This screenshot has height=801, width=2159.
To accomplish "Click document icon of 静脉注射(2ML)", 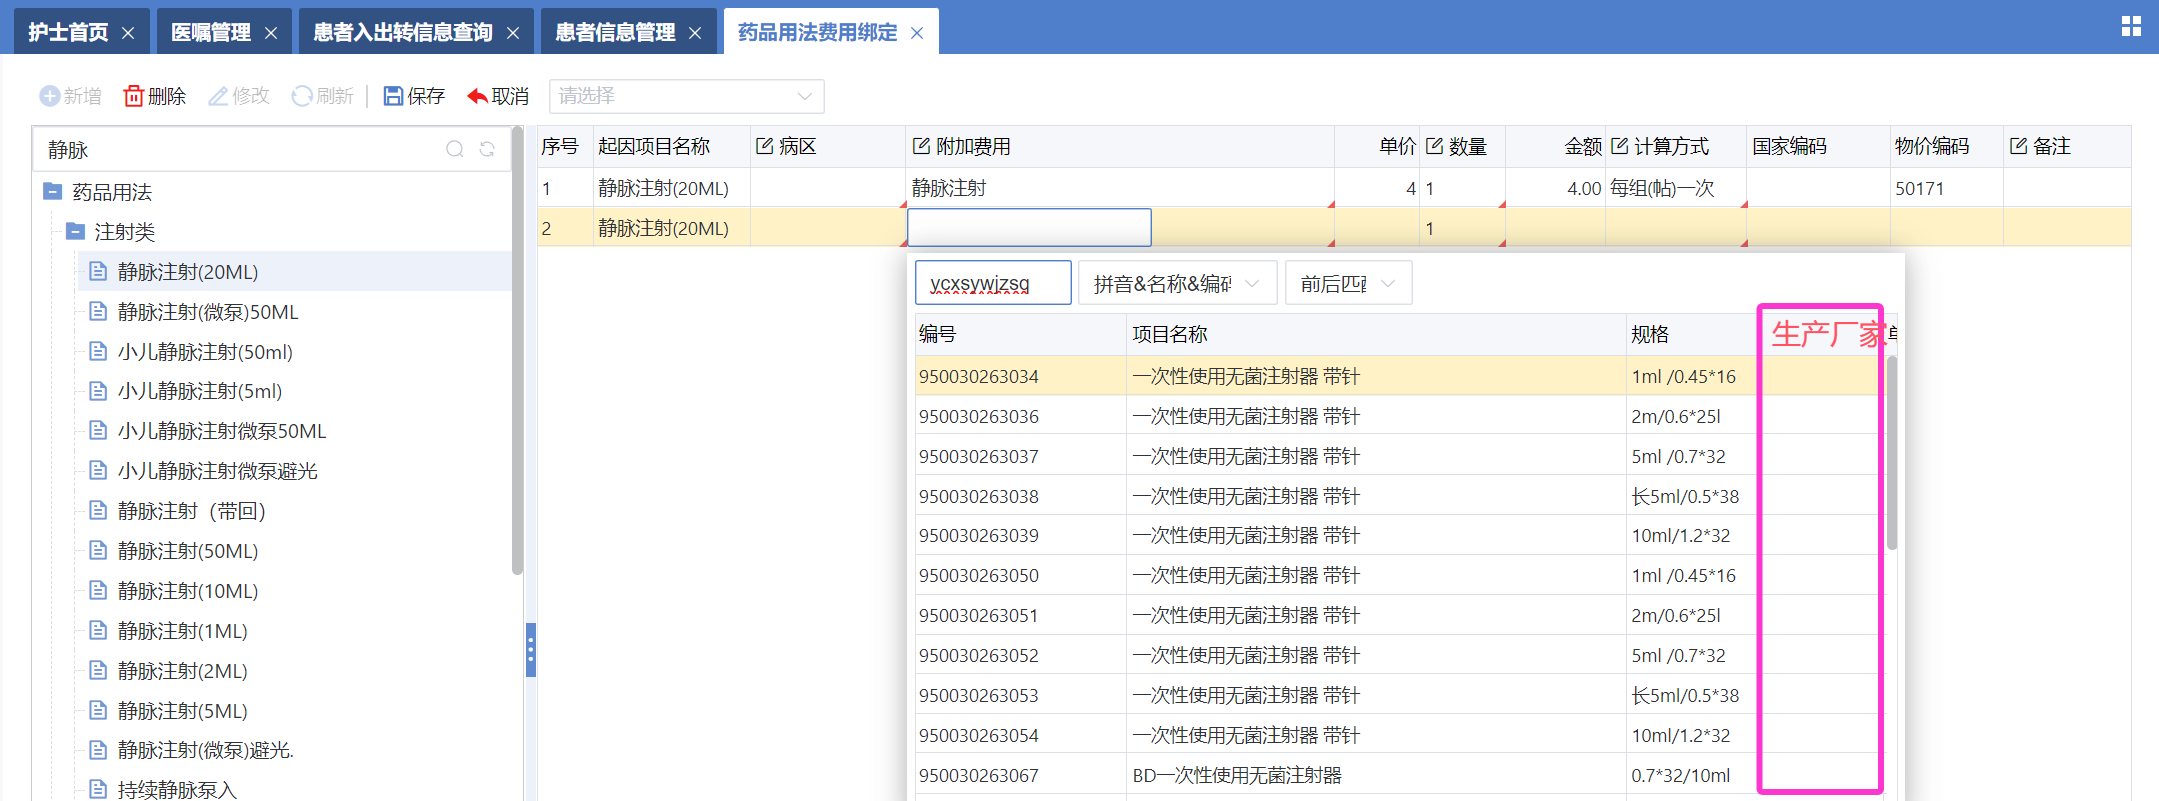I will pyautogui.click(x=98, y=670).
